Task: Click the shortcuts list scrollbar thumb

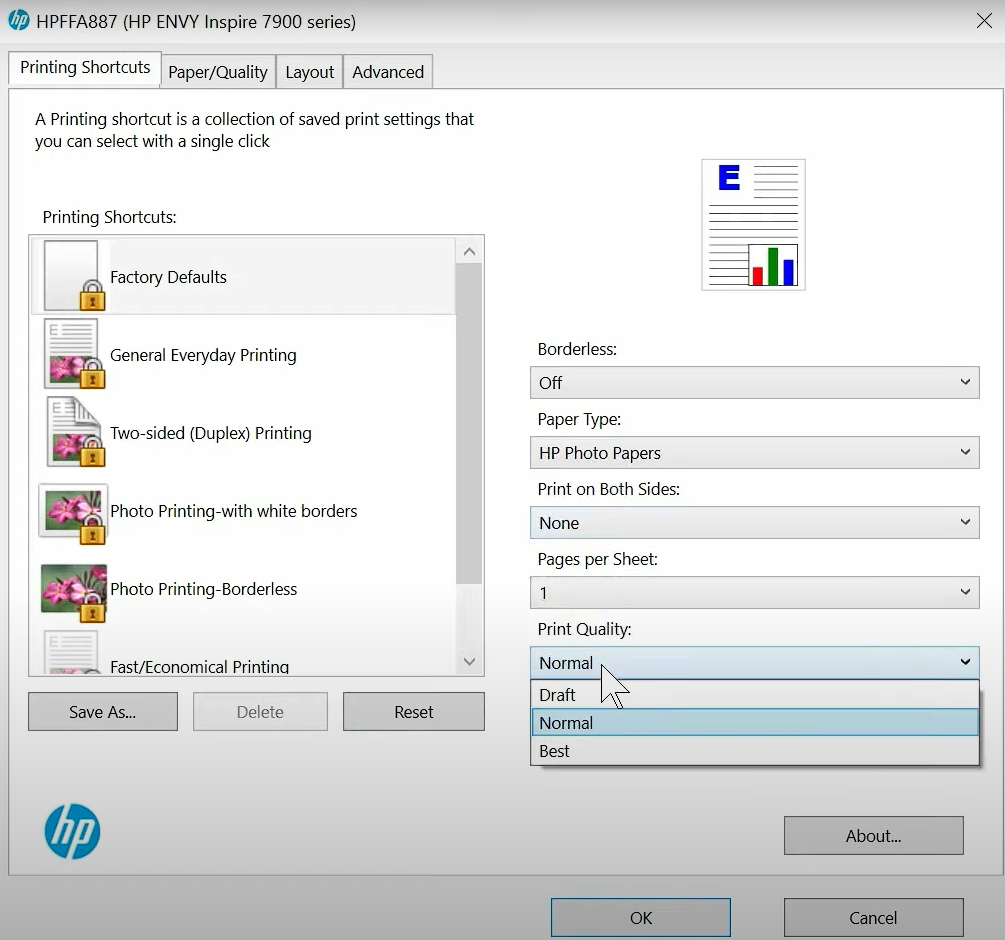Action: (x=469, y=424)
